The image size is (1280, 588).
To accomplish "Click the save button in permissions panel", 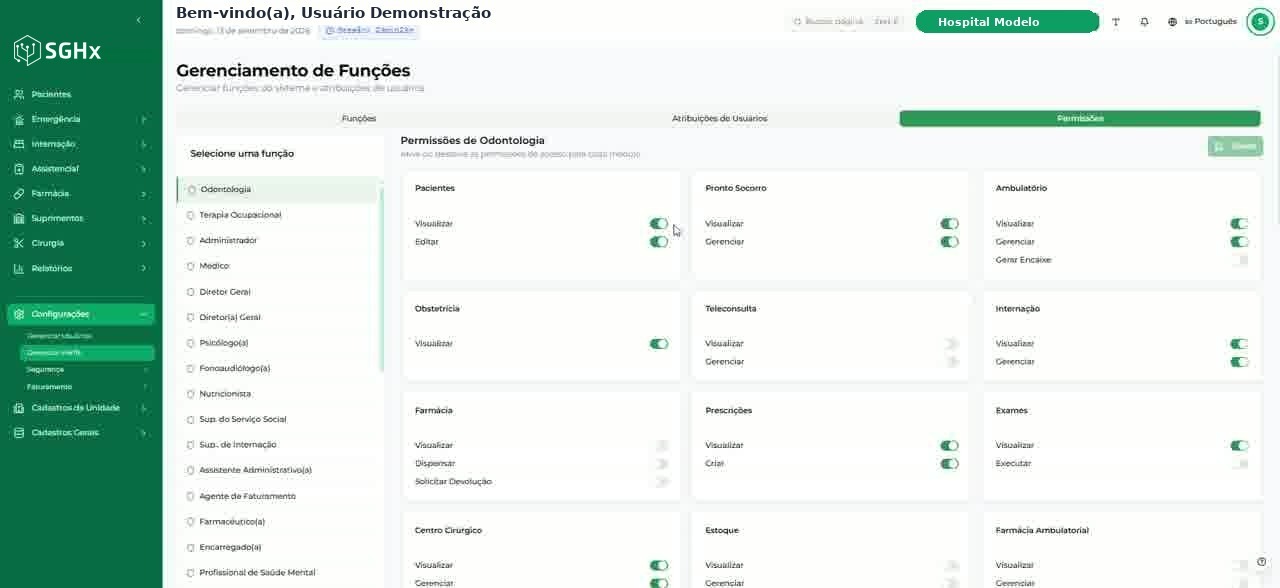I will tap(1235, 146).
